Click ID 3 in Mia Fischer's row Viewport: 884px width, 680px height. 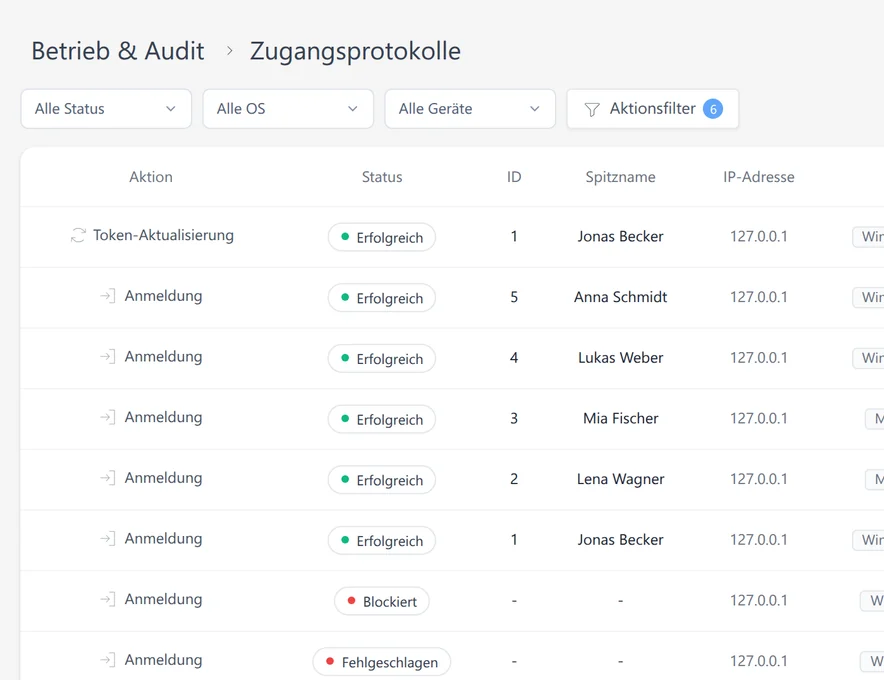514,418
